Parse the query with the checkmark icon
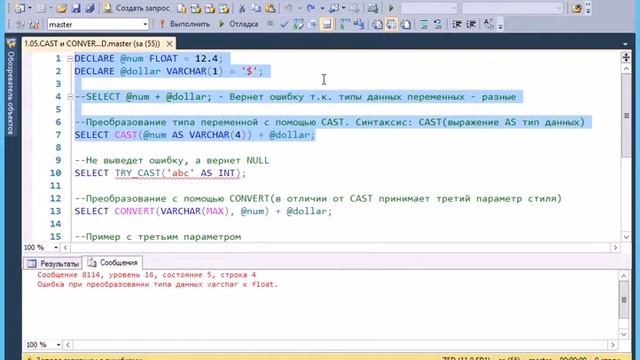640x360 pixels. pos(284,24)
